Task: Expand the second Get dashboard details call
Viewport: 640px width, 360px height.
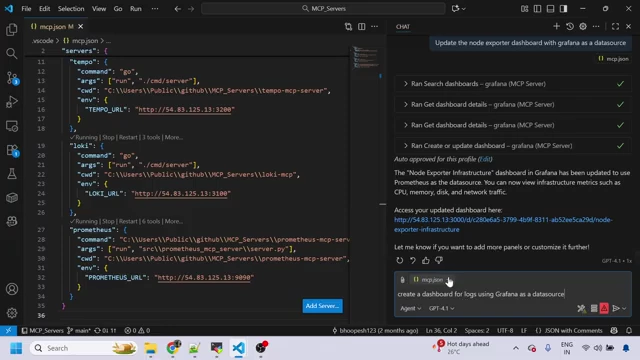Action: coord(512,125)
